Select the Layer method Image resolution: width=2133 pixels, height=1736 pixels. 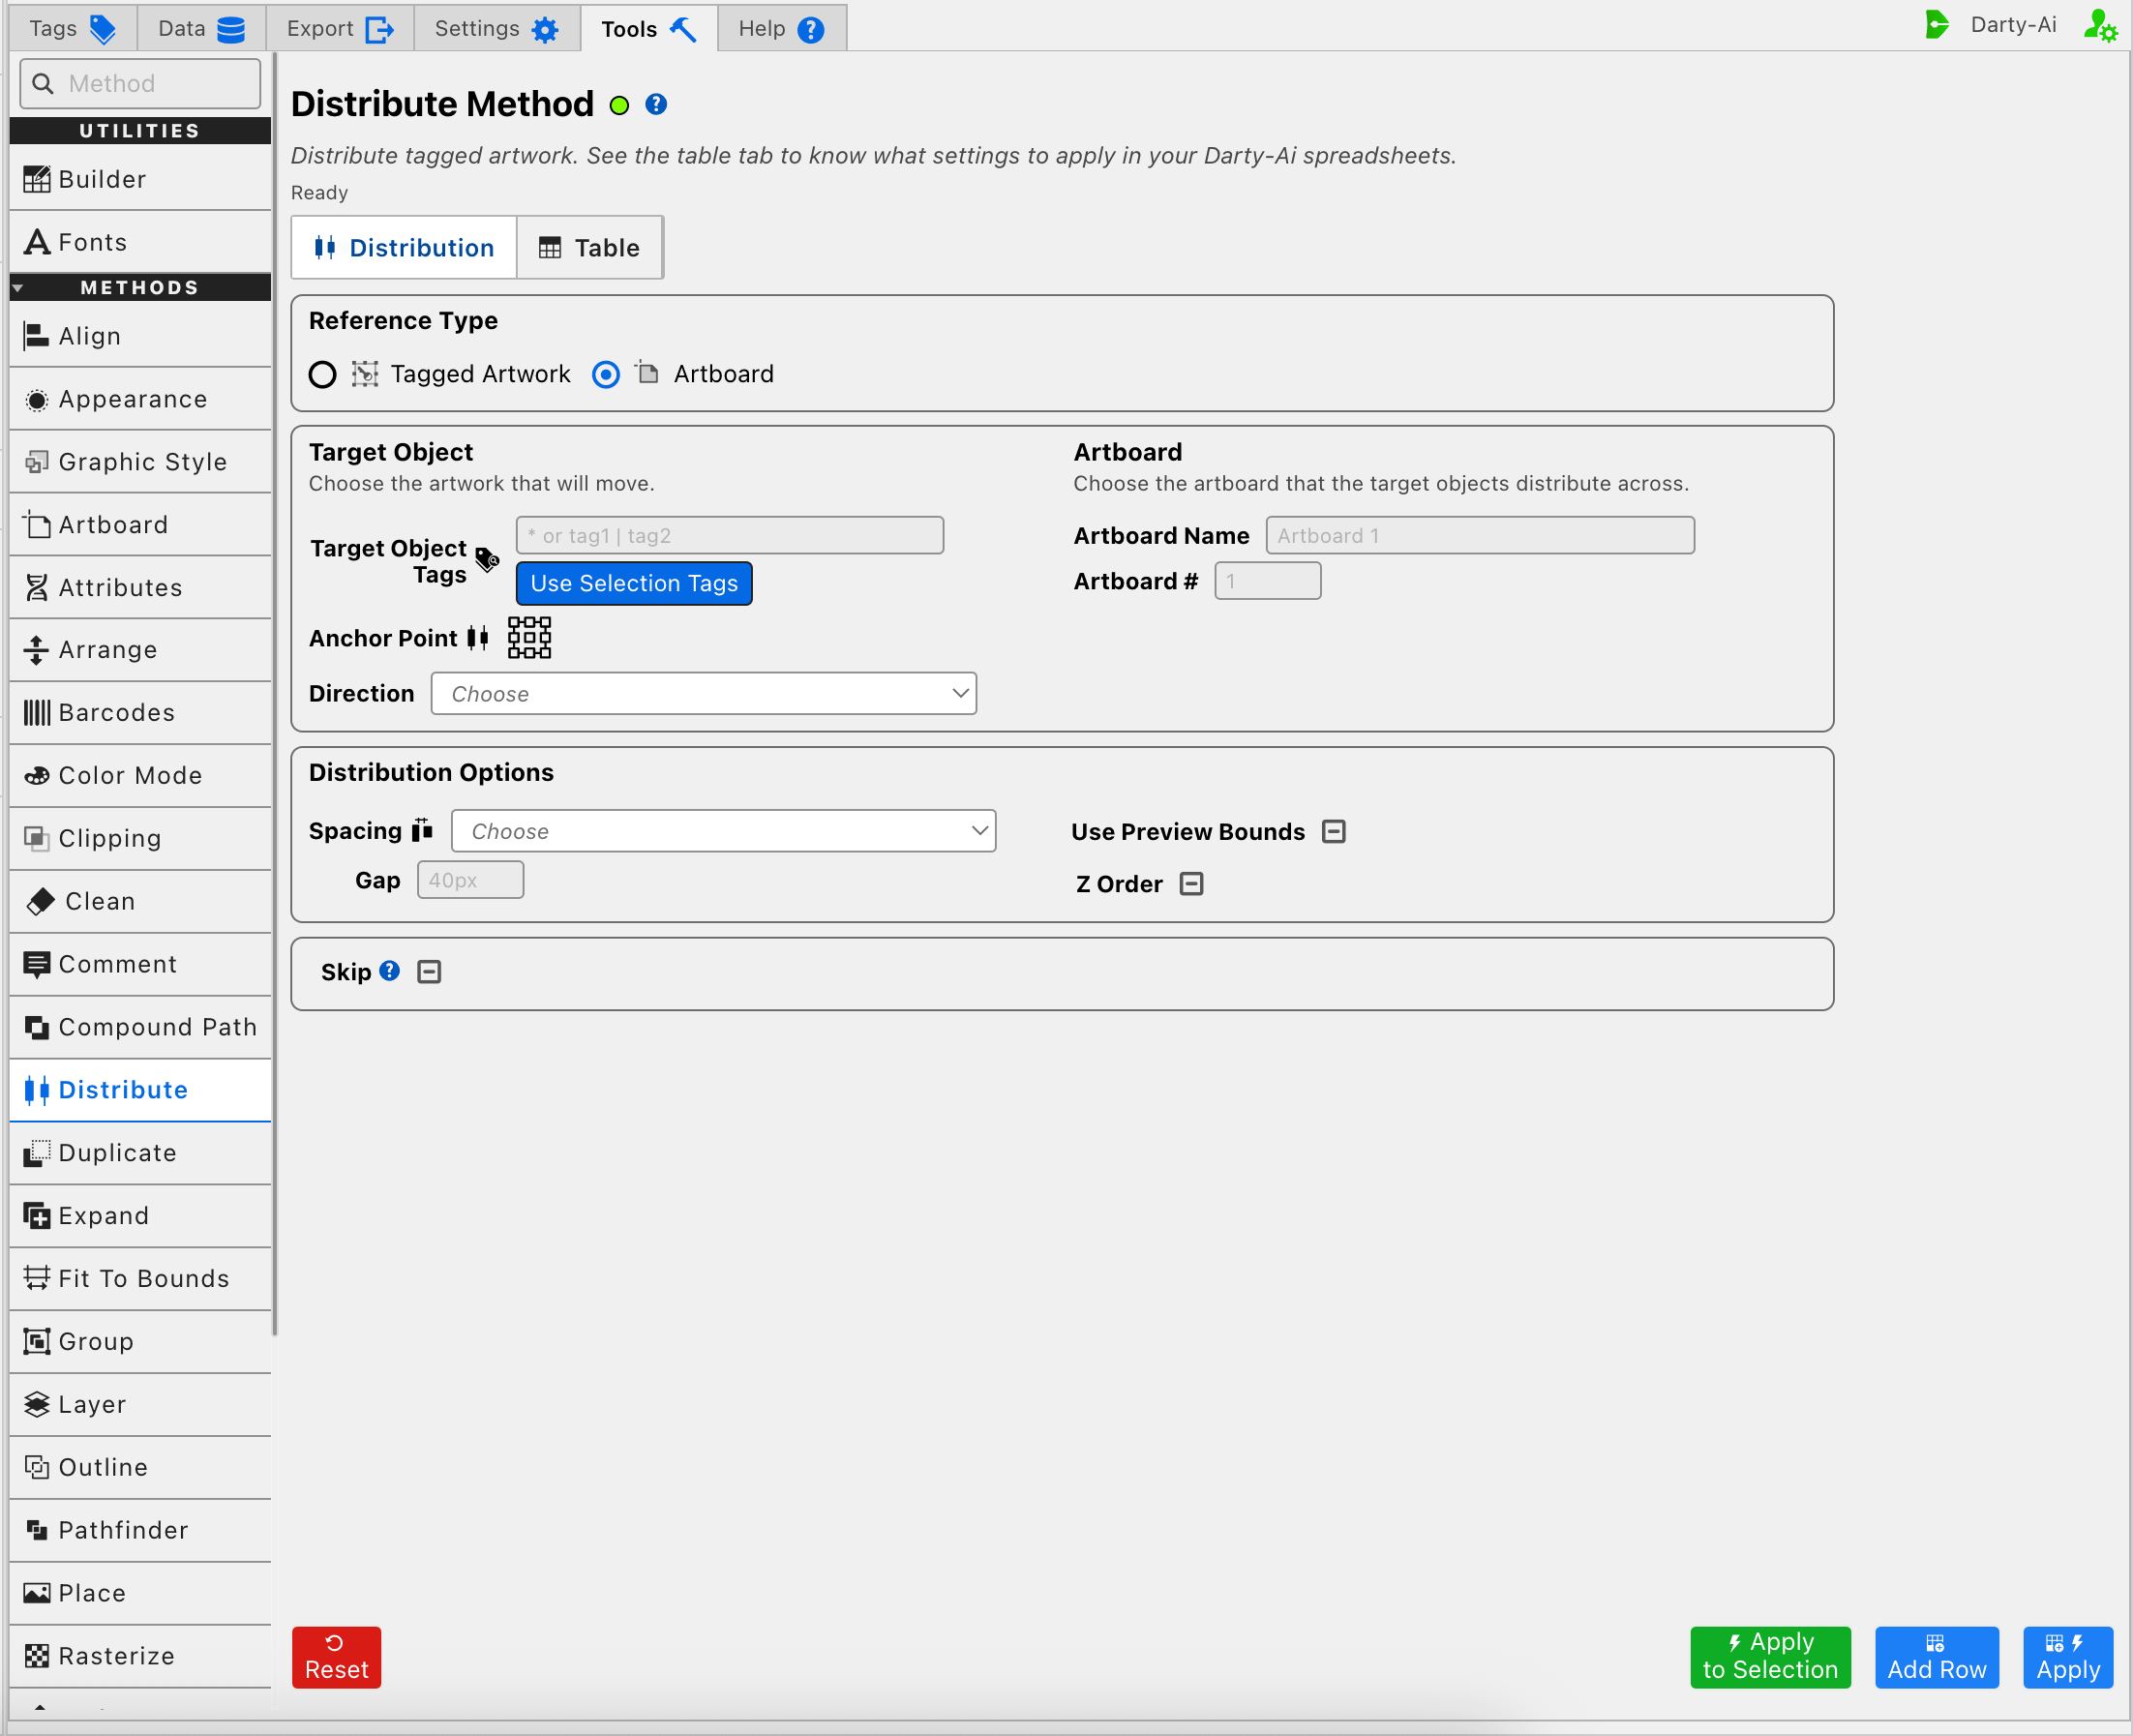coord(140,1405)
